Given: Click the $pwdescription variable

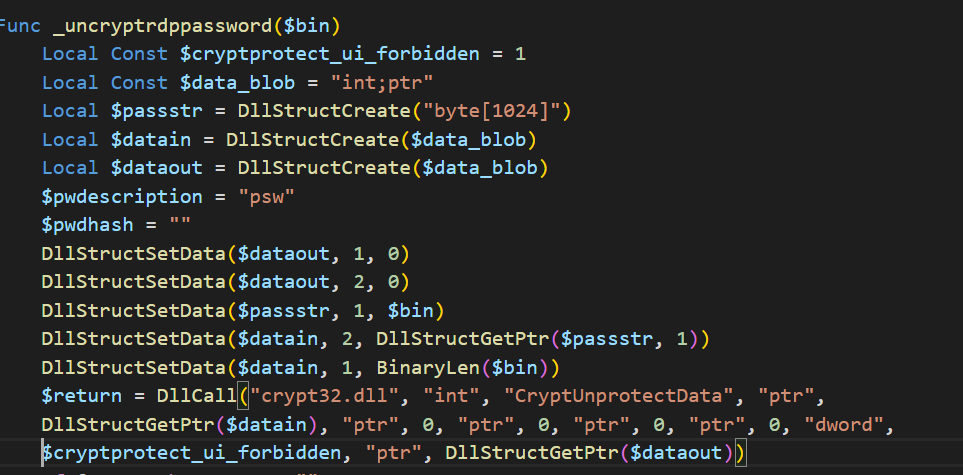Looking at the screenshot, I should click(x=122, y=197).
